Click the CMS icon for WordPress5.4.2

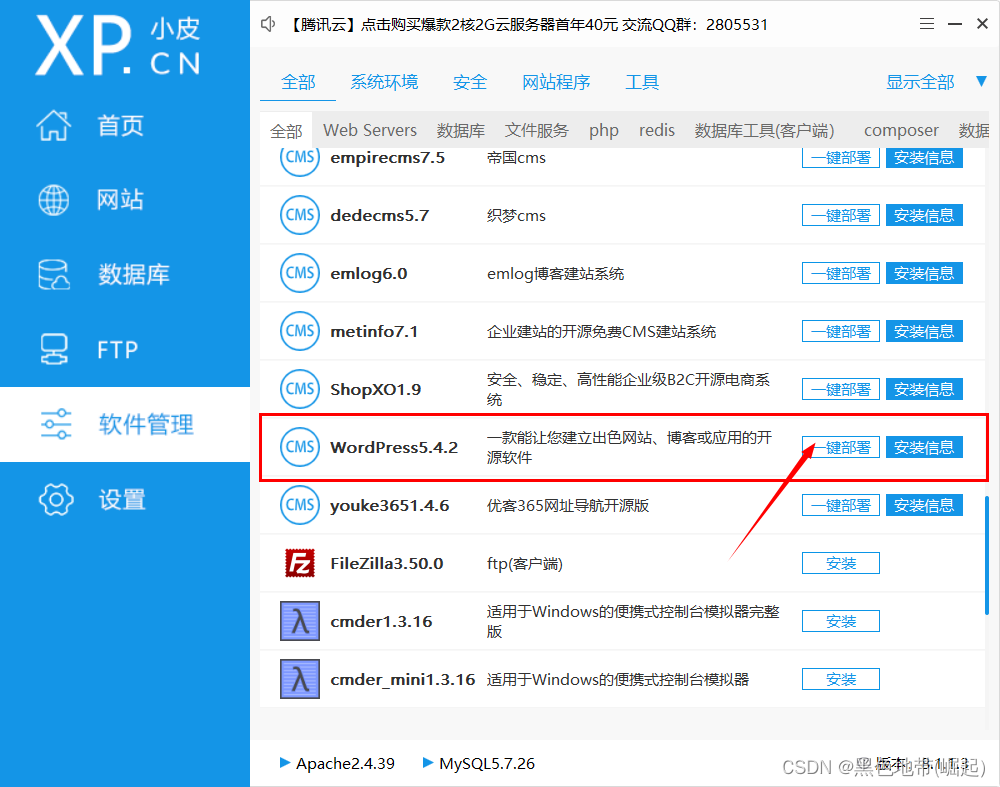click(300, 448)
